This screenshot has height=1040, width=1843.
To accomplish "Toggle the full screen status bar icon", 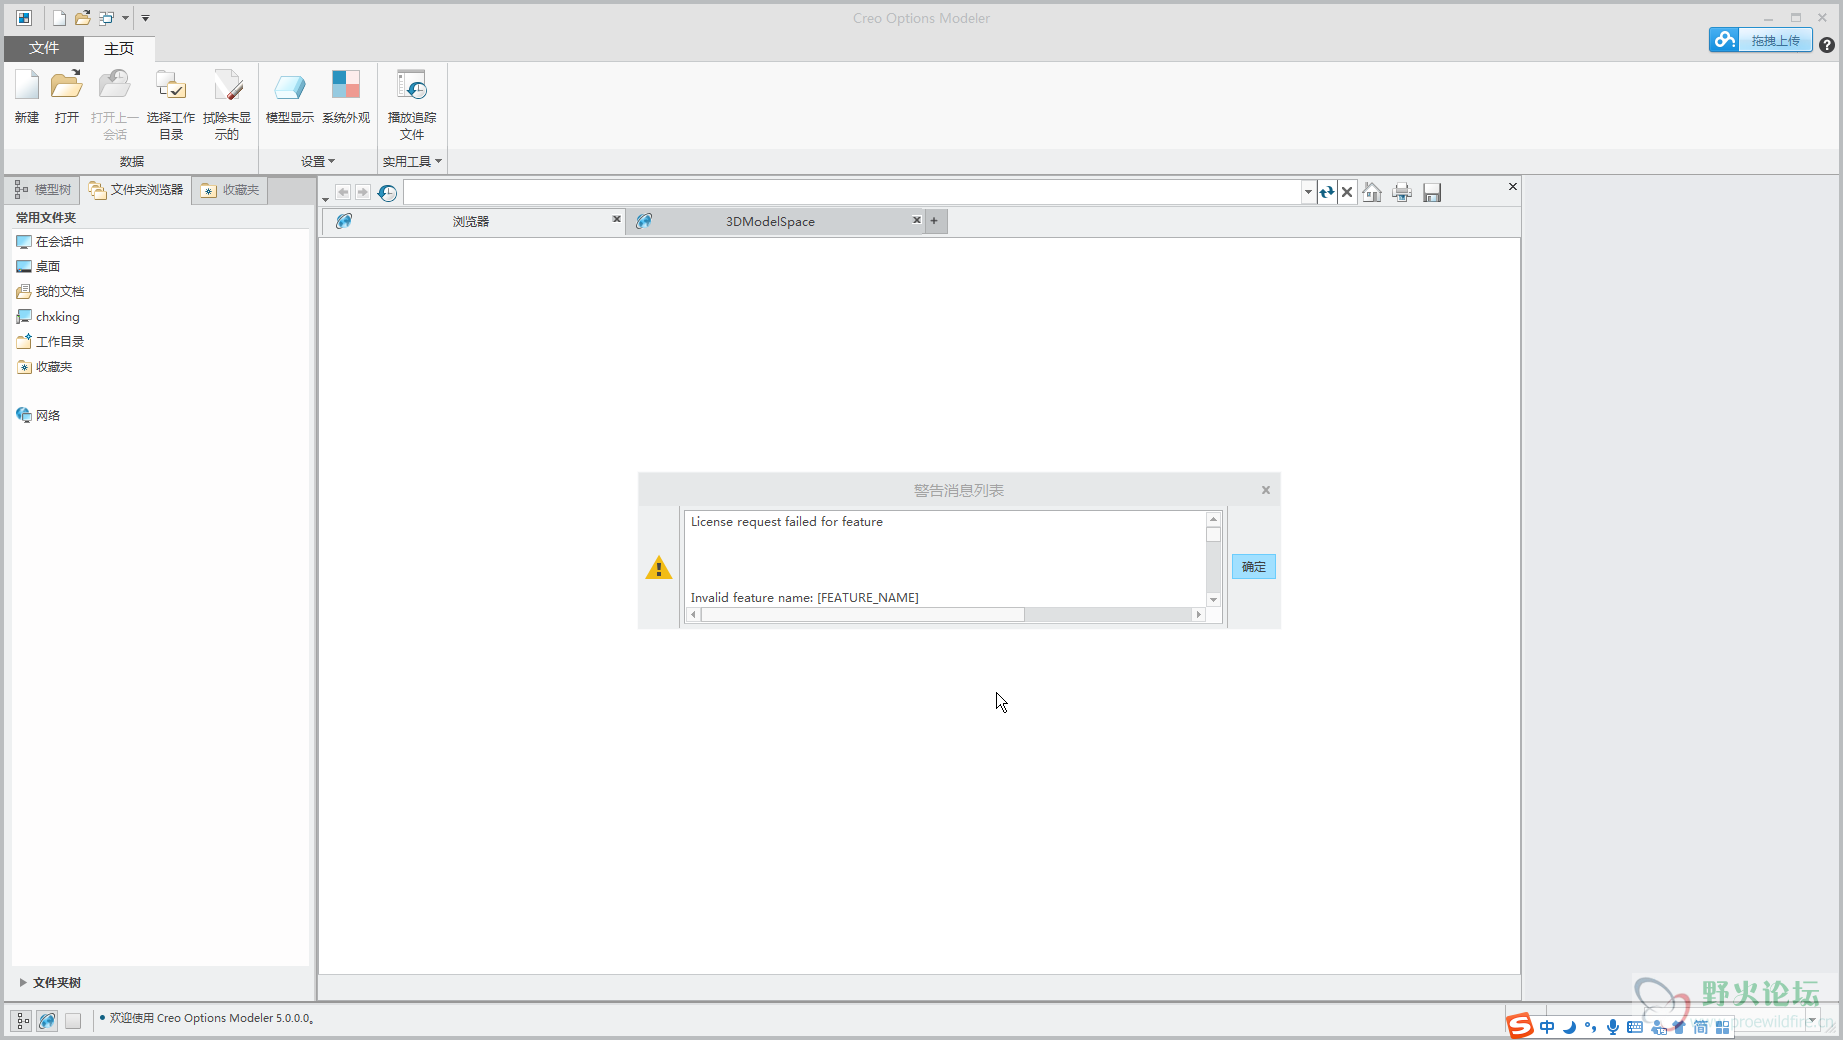I will click(x=73, y=1021).
